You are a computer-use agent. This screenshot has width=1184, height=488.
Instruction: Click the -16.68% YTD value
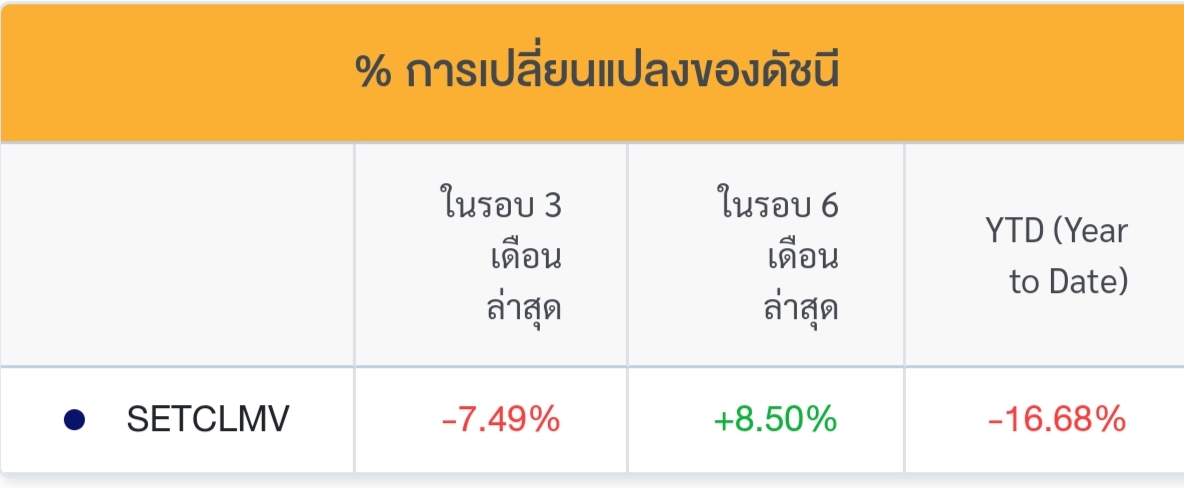click(x=1057, y=420)
